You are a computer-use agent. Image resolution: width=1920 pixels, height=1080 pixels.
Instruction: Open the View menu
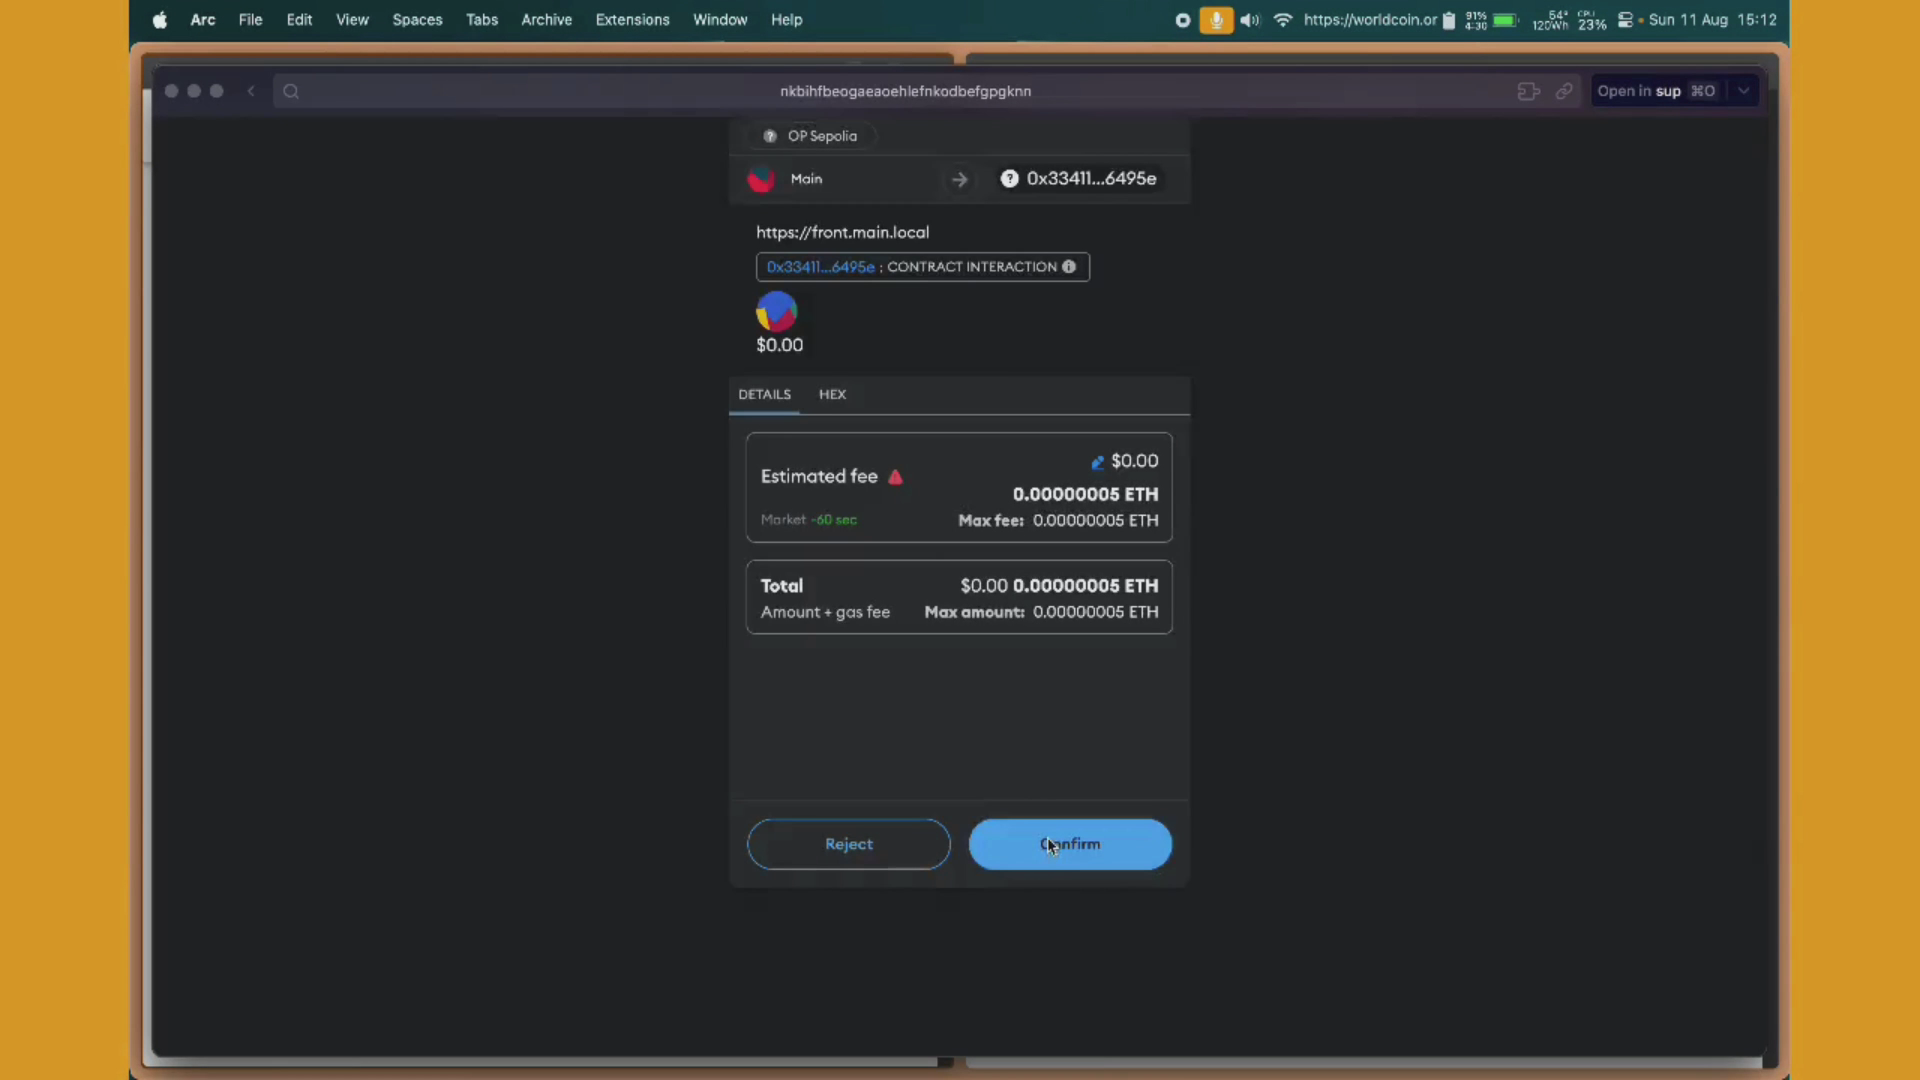point(352,20)
